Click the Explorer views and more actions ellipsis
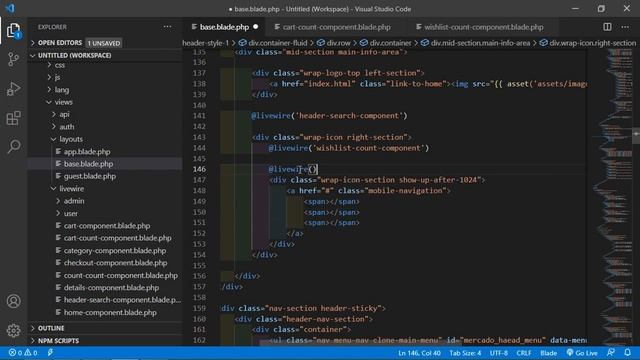This screenshot has height=360, width=640. coord(167,27)
